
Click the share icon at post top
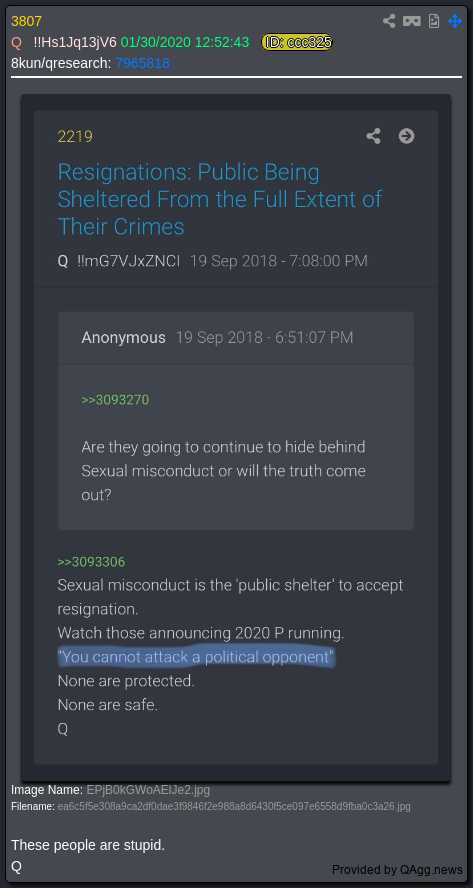[x=389, y=21]
